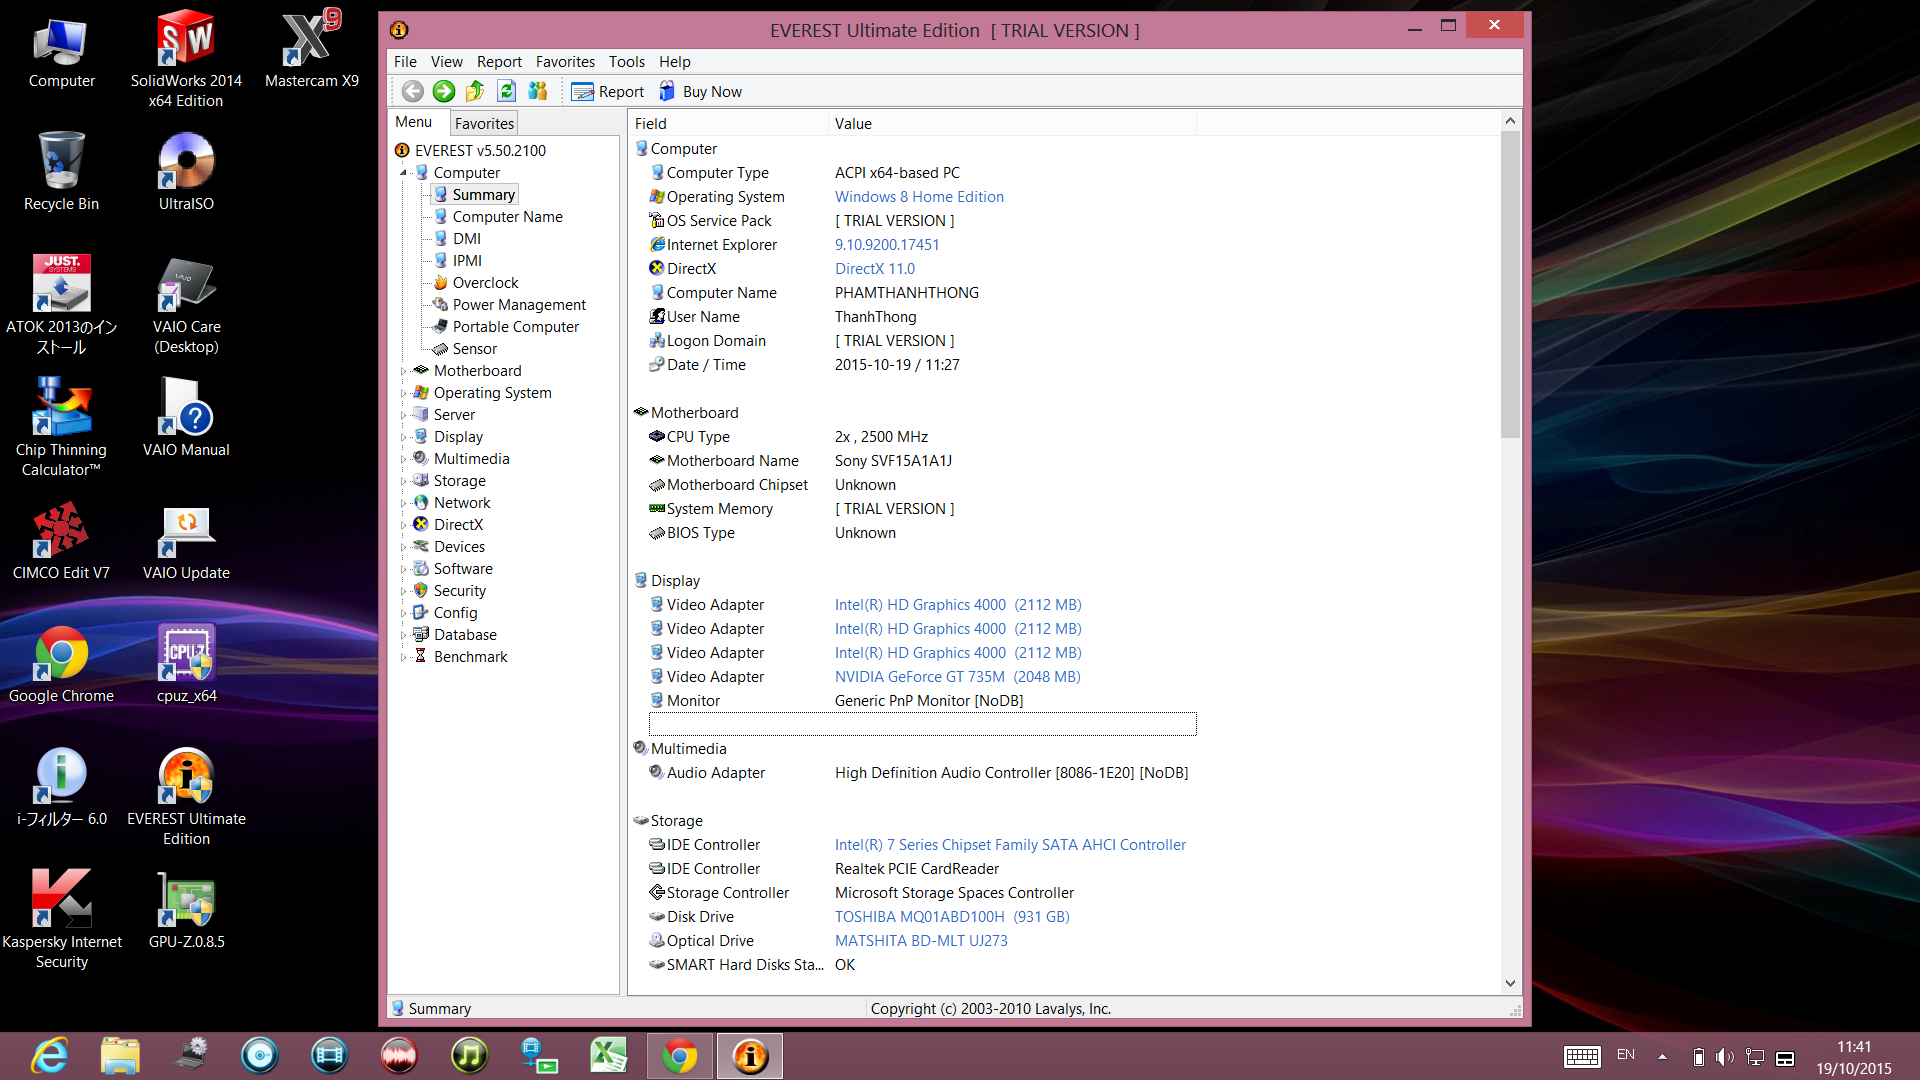
Task: Click the volume icon in system tray
Action: tap(1725, 1057)
